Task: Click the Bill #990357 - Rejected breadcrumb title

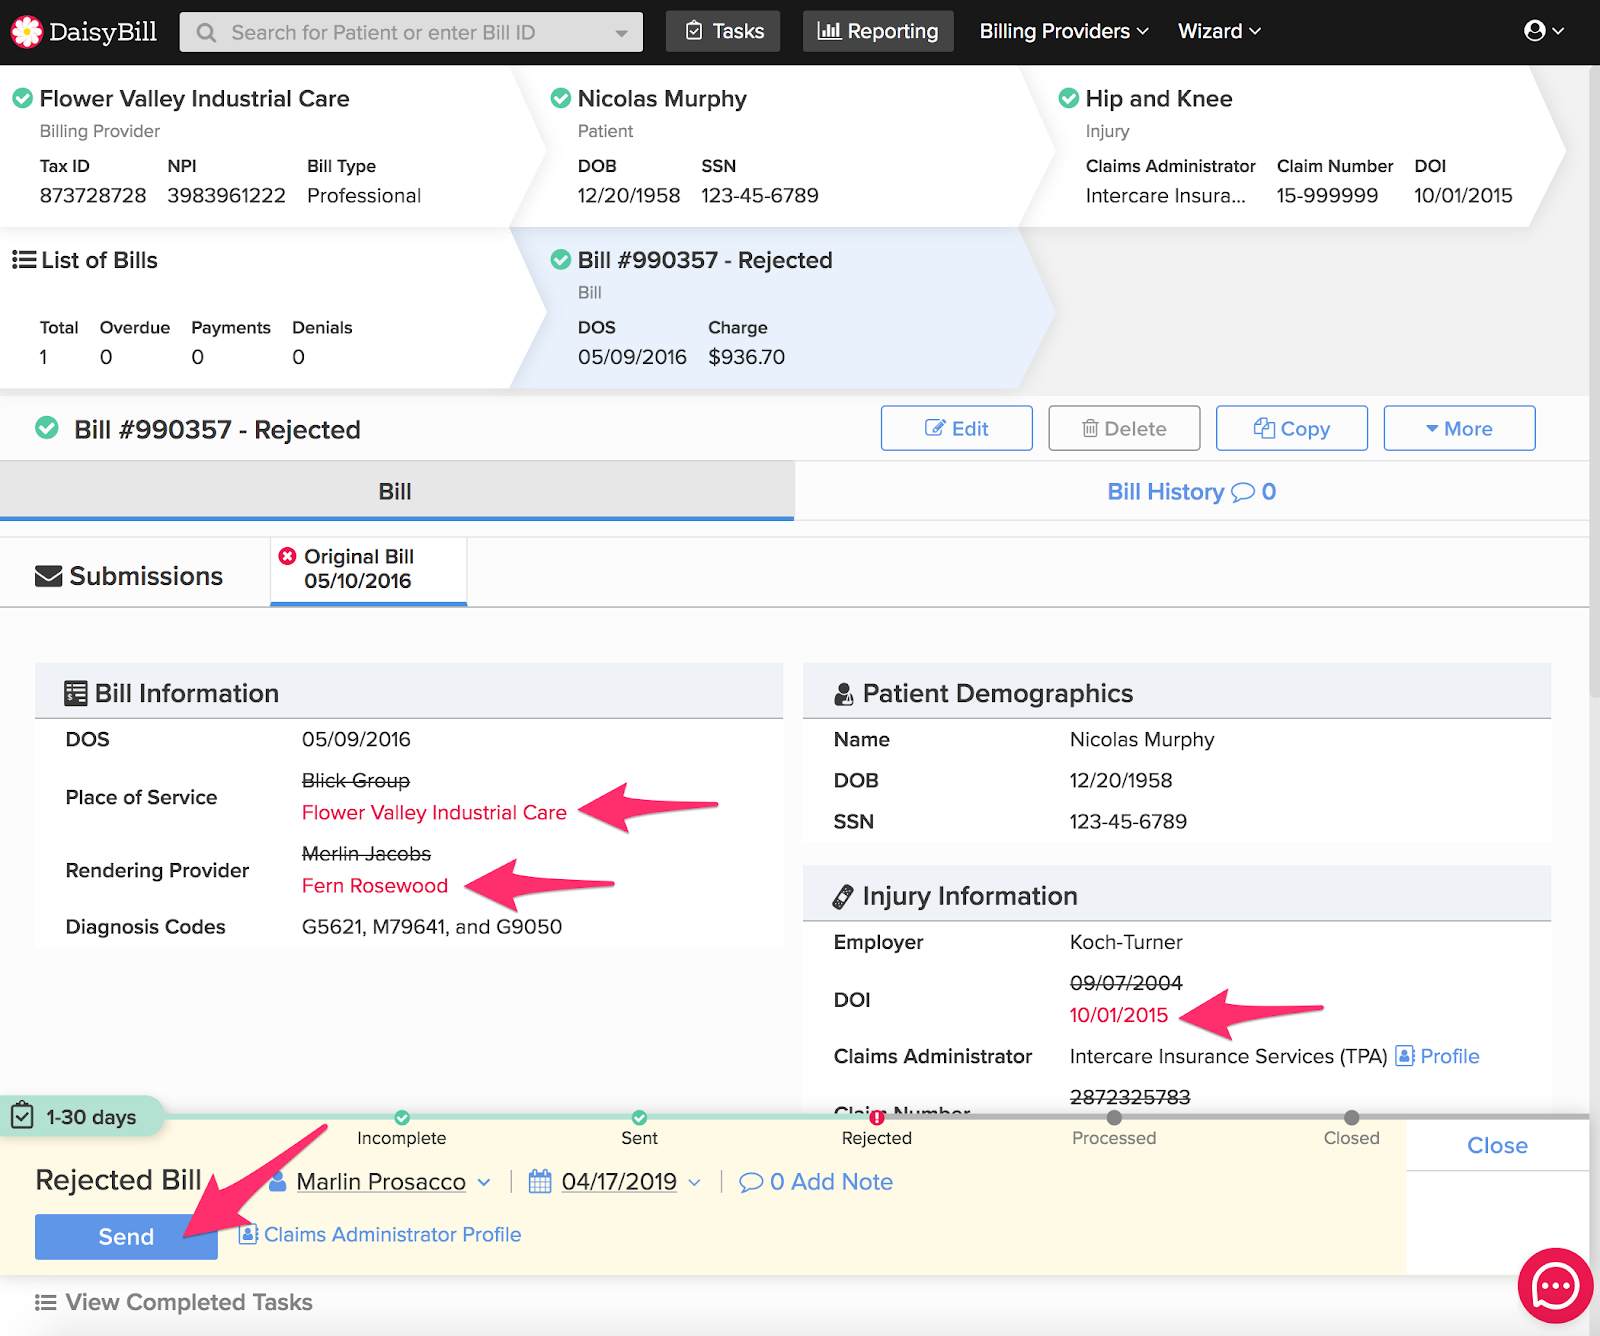Action: [x=705, y=260]
